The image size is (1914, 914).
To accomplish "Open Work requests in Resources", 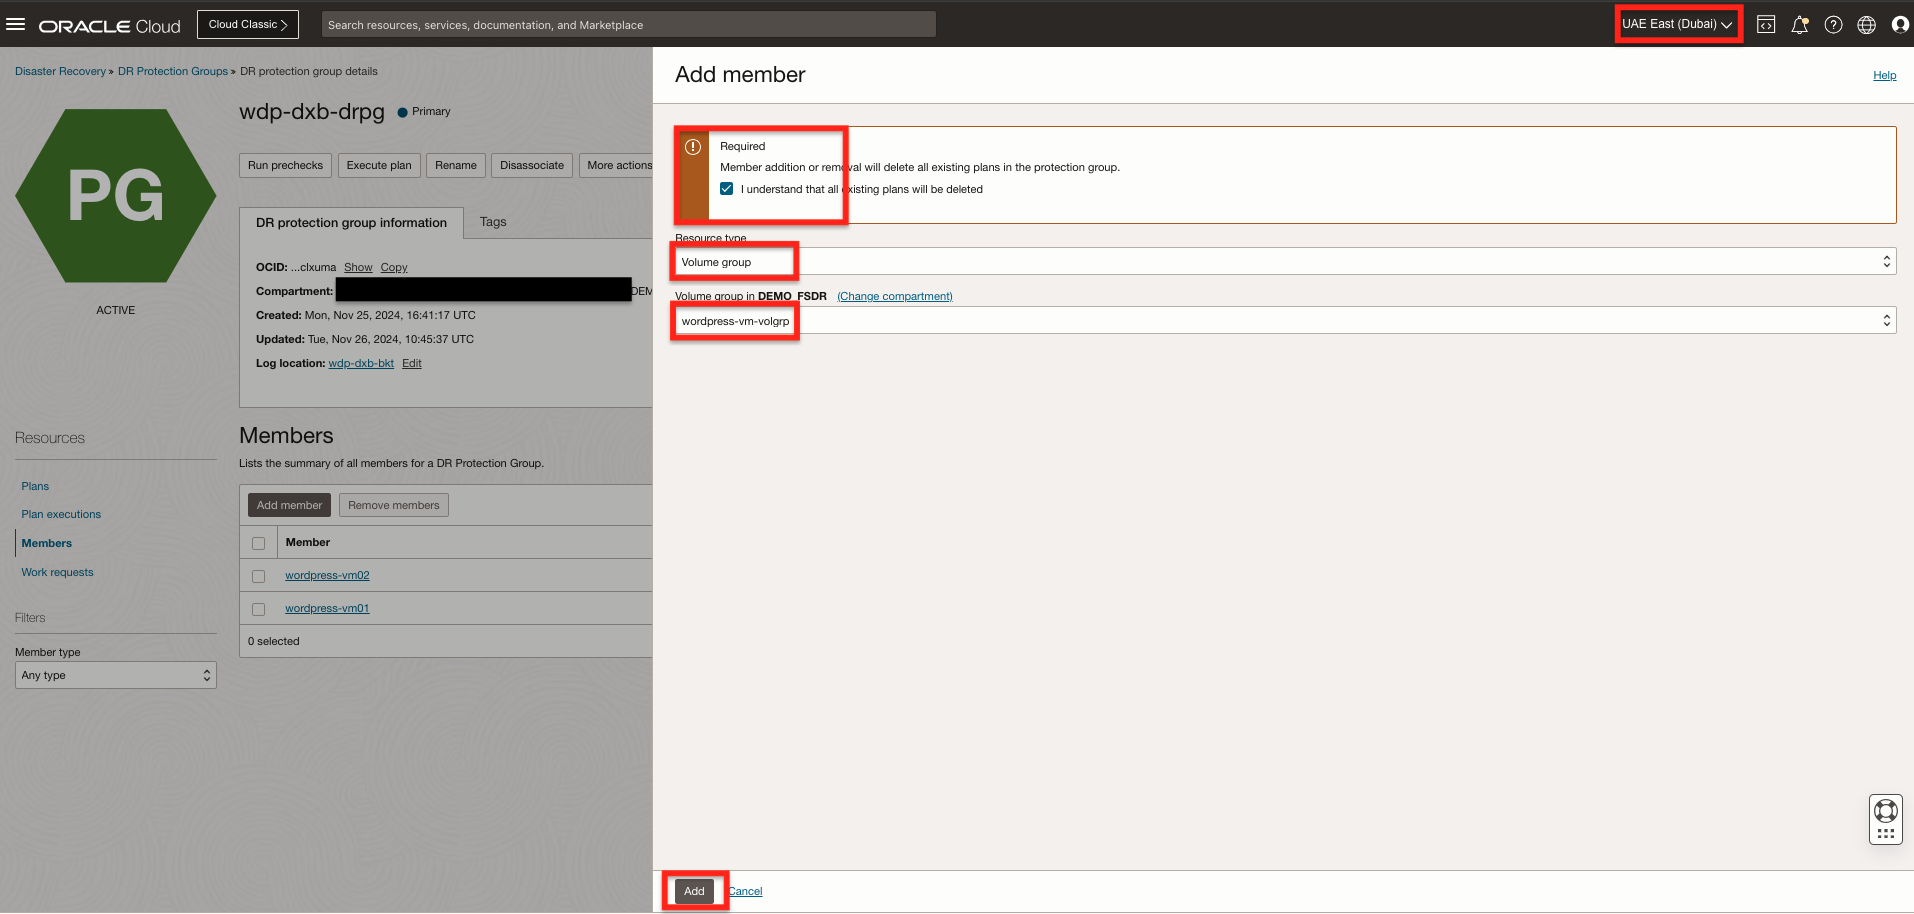I will click(57, 572).
